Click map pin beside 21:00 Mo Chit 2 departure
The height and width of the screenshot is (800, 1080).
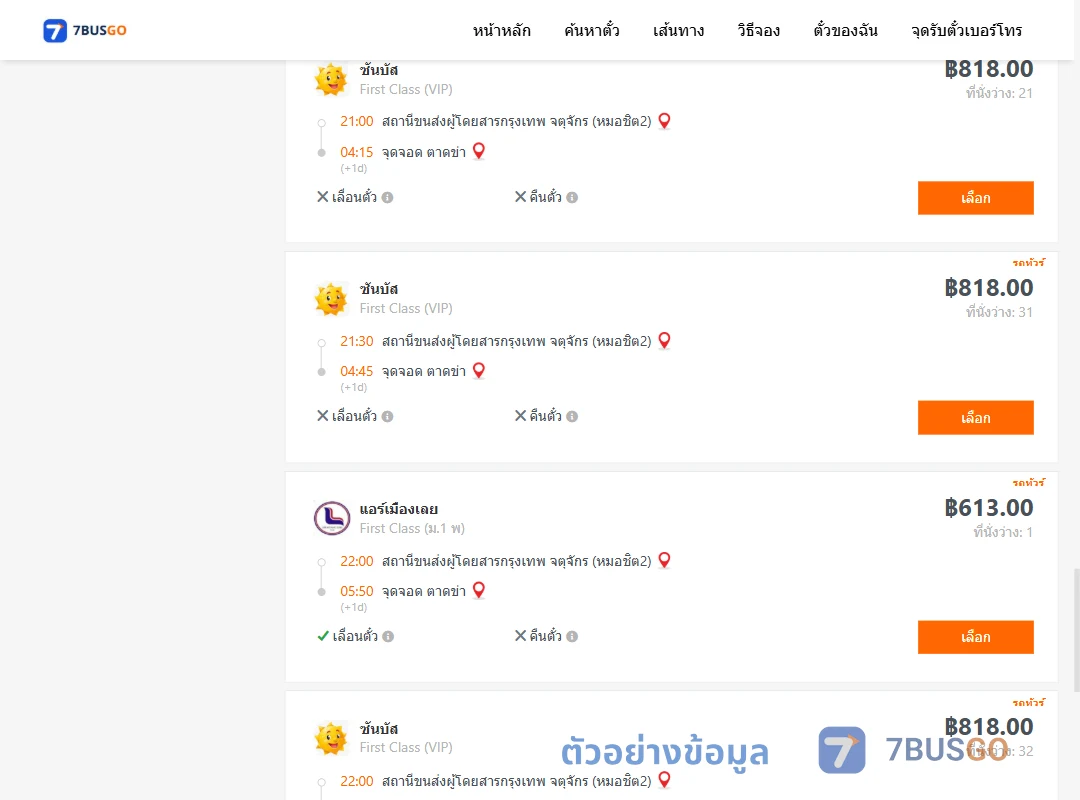665,121
